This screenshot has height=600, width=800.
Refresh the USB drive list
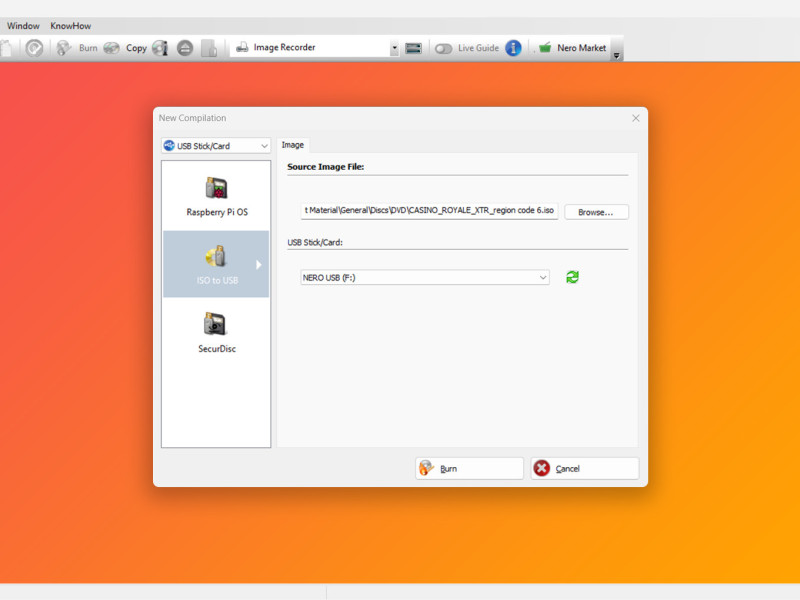tap(572, 277)
